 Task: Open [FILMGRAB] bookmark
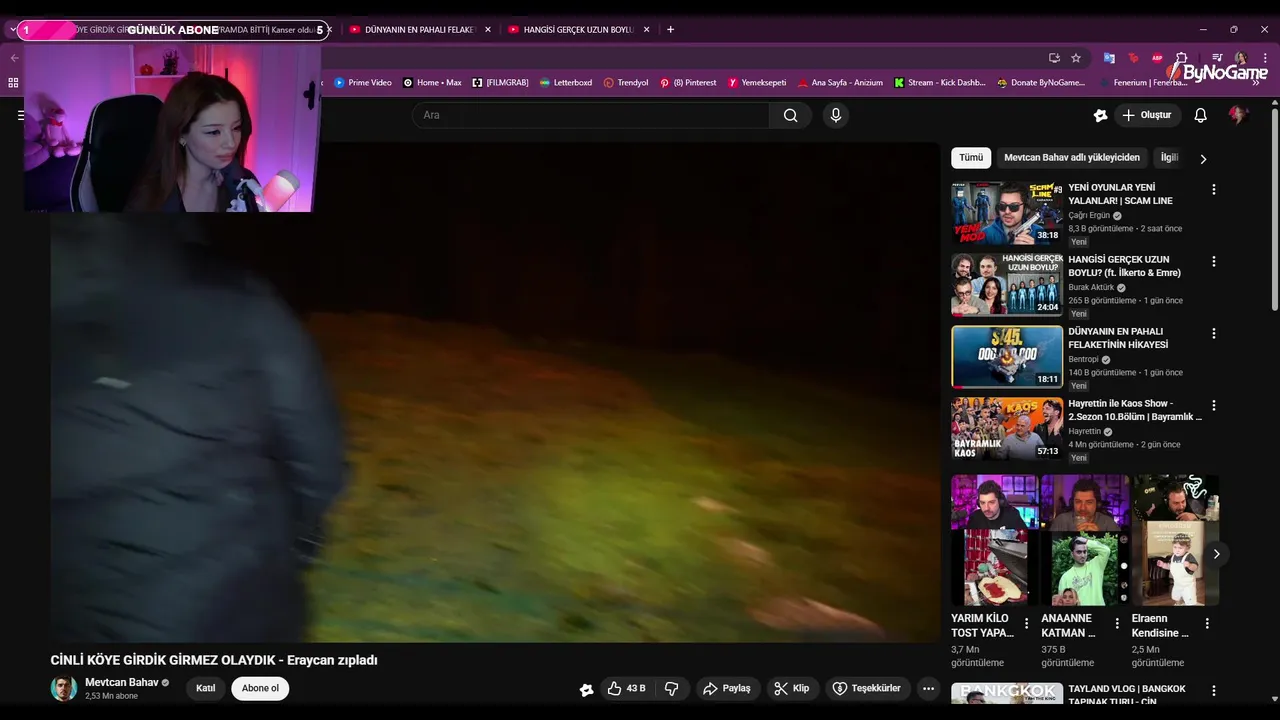click(500, 83)
